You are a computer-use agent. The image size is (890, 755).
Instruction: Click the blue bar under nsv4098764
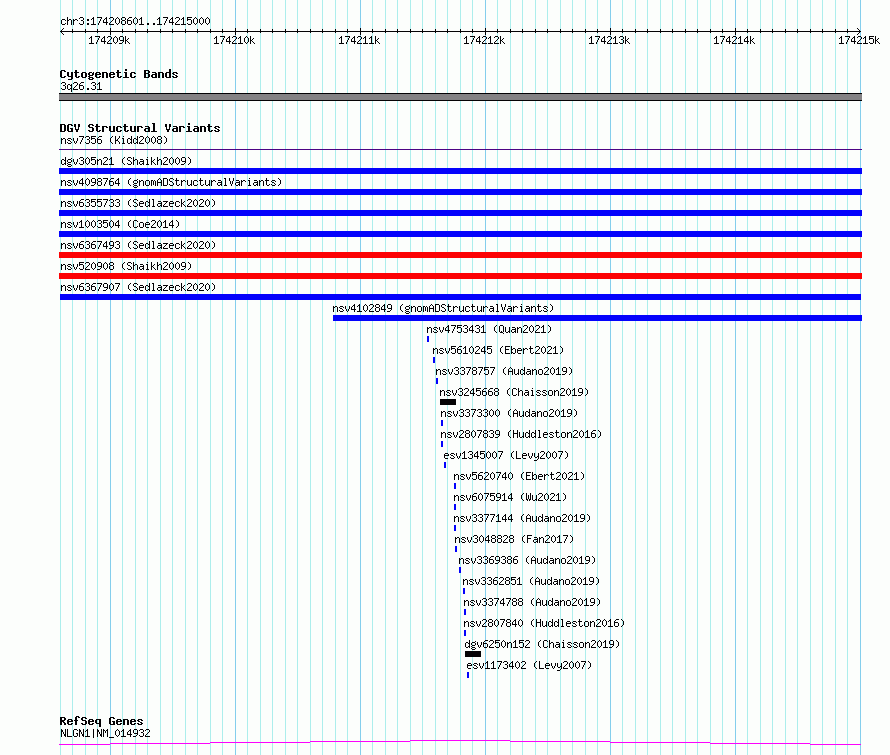tap(460, 192)
